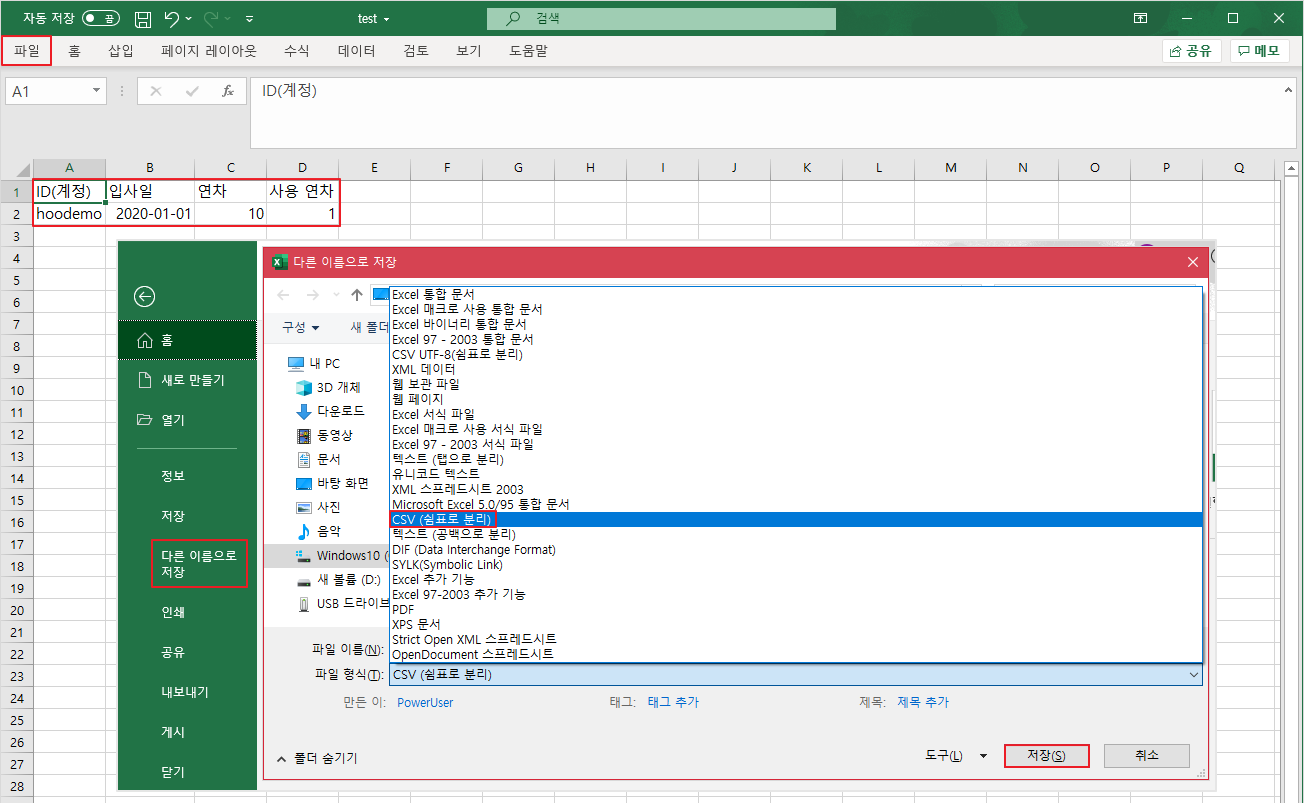Viewport: 1304px width, 803px height.
Task: Click the Undo arrow icon
Action: (172, 18)
